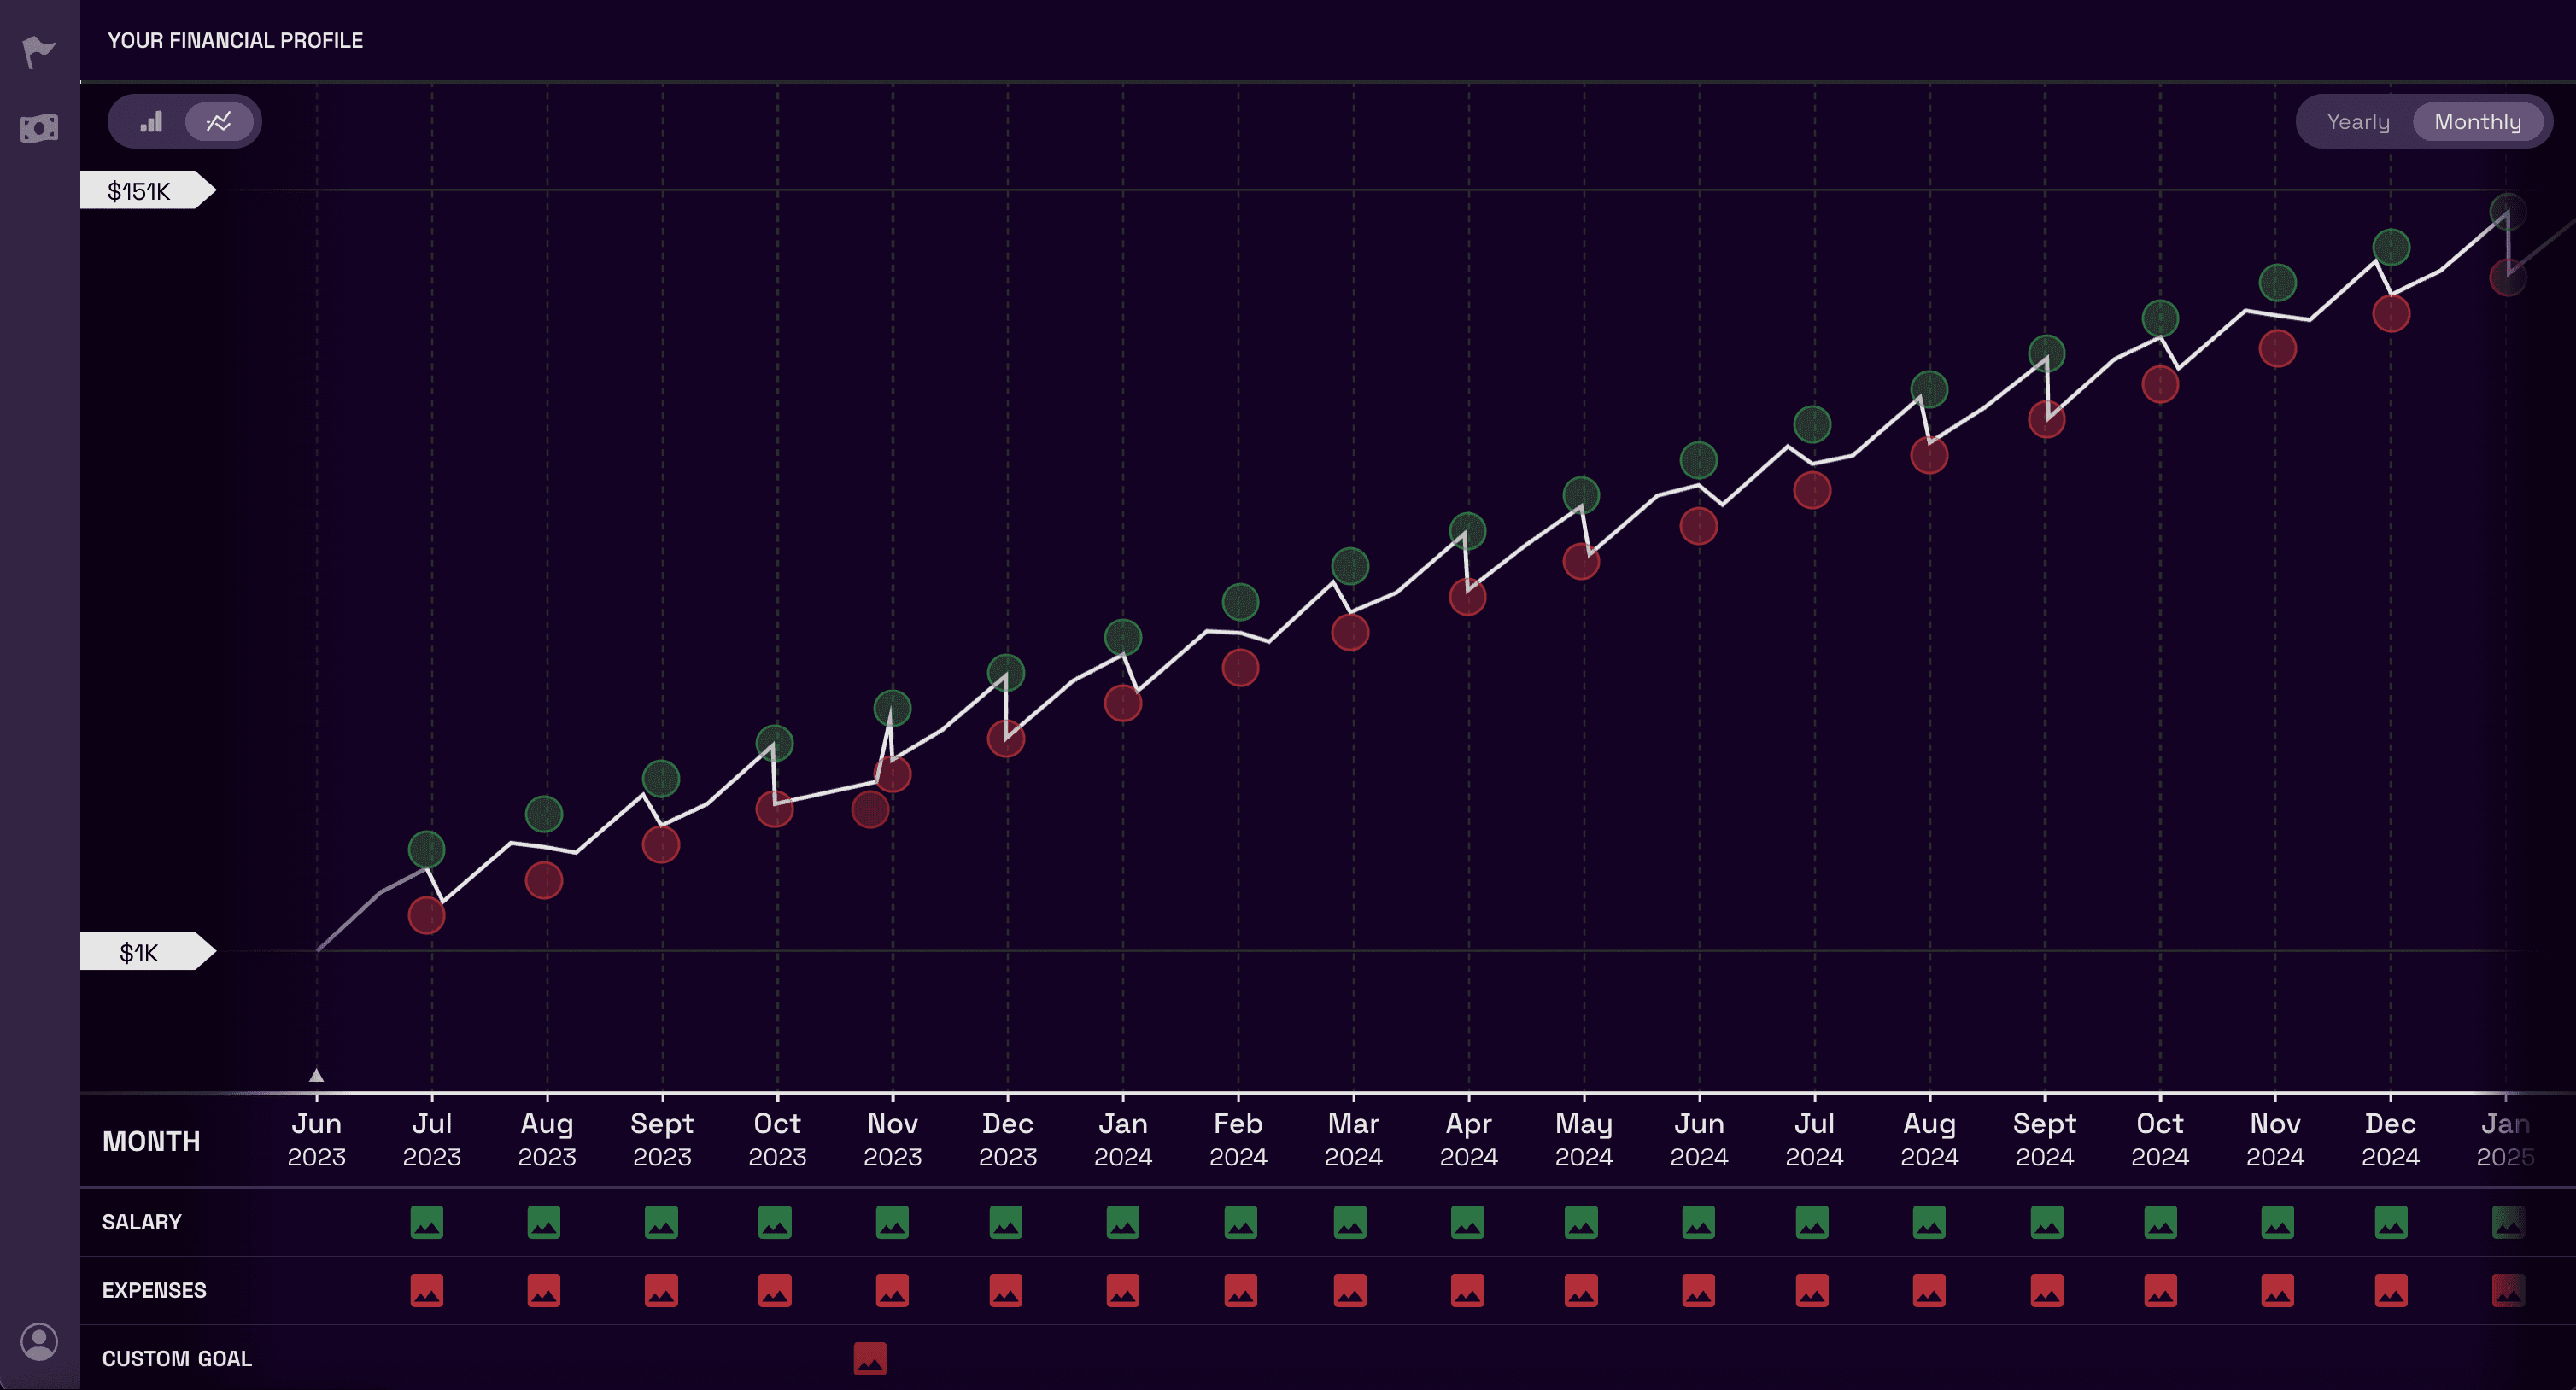Switch to bar chart view
Screen dimensions: 2576x1390
tap(151, 122)
